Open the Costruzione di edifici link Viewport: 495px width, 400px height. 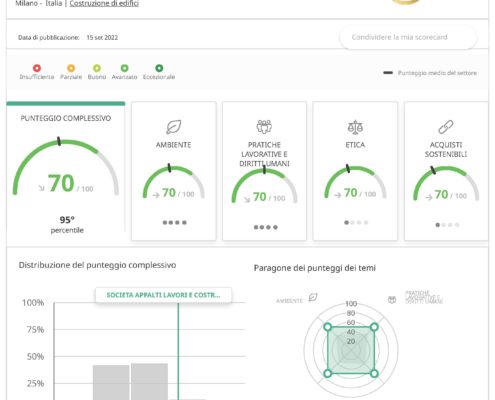coord(104,4)
